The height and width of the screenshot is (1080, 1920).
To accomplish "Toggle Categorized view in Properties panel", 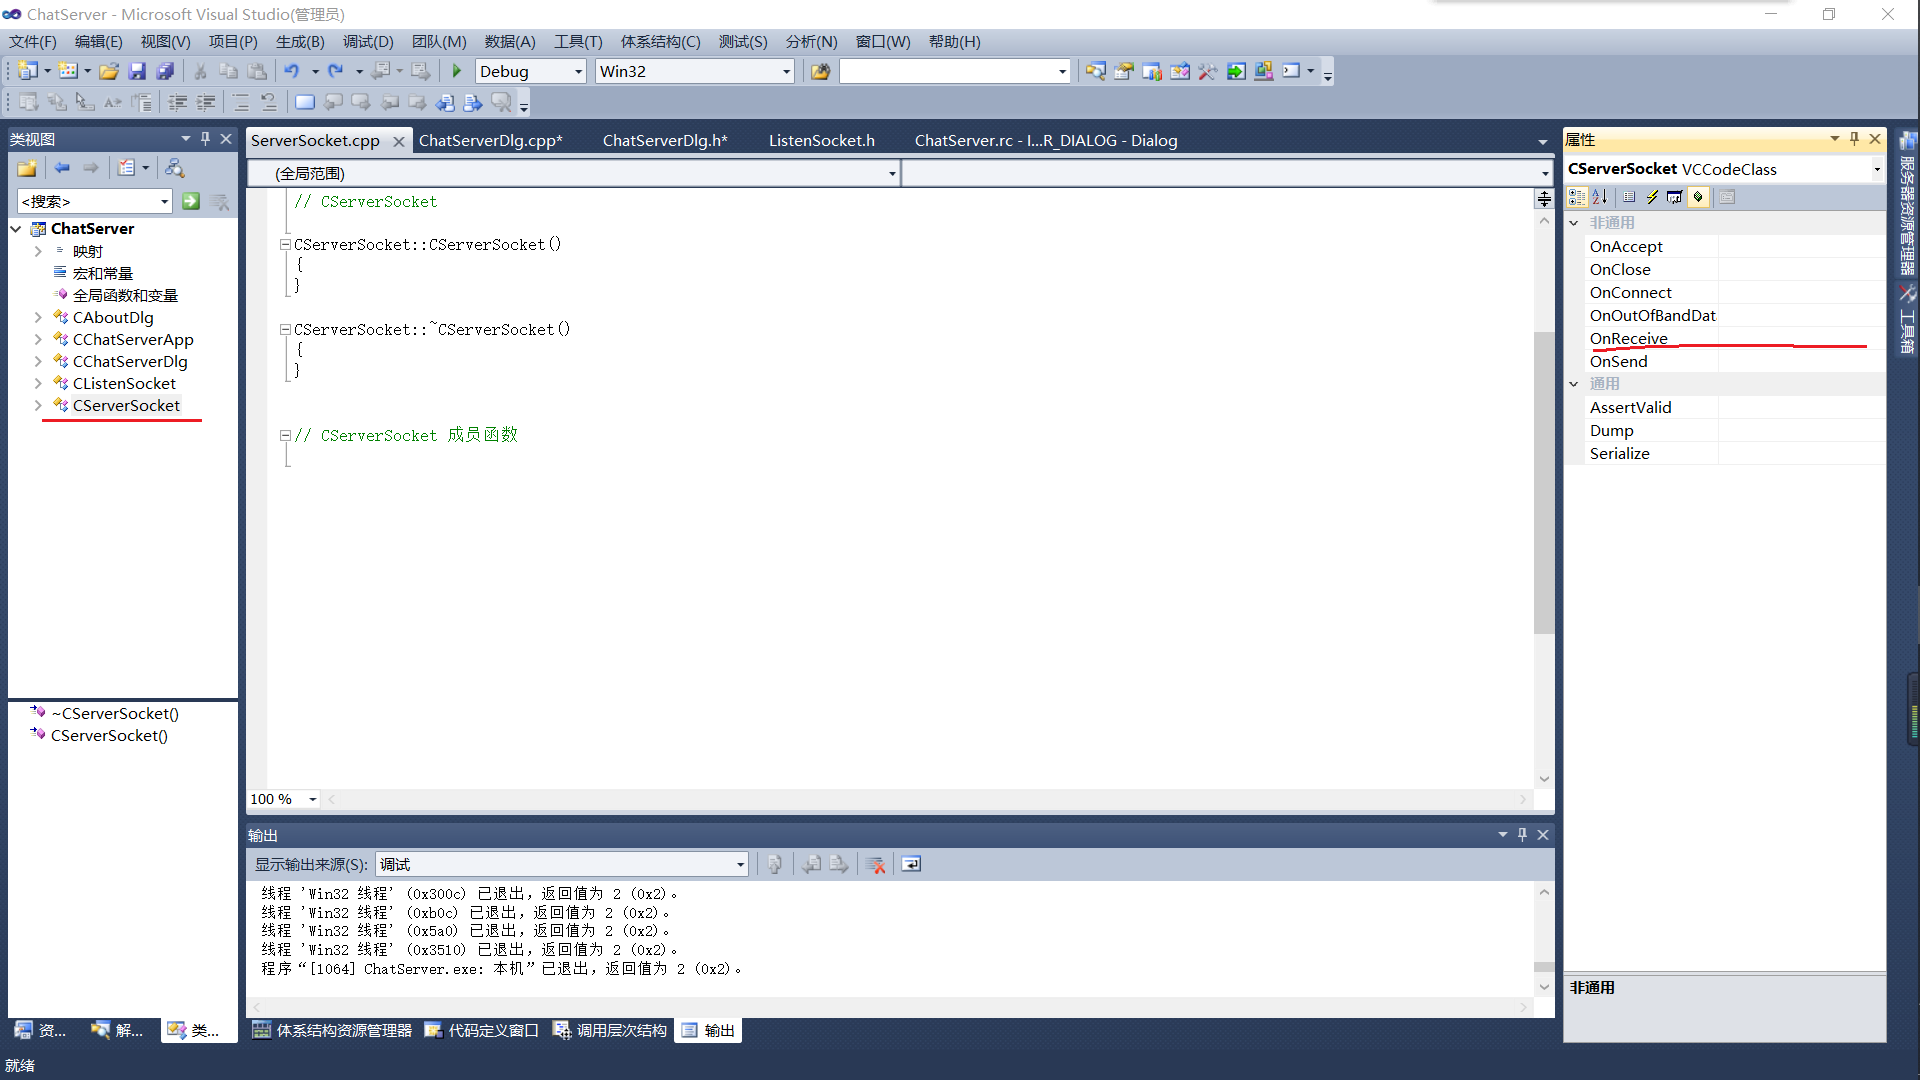I will coord(1577,197).
